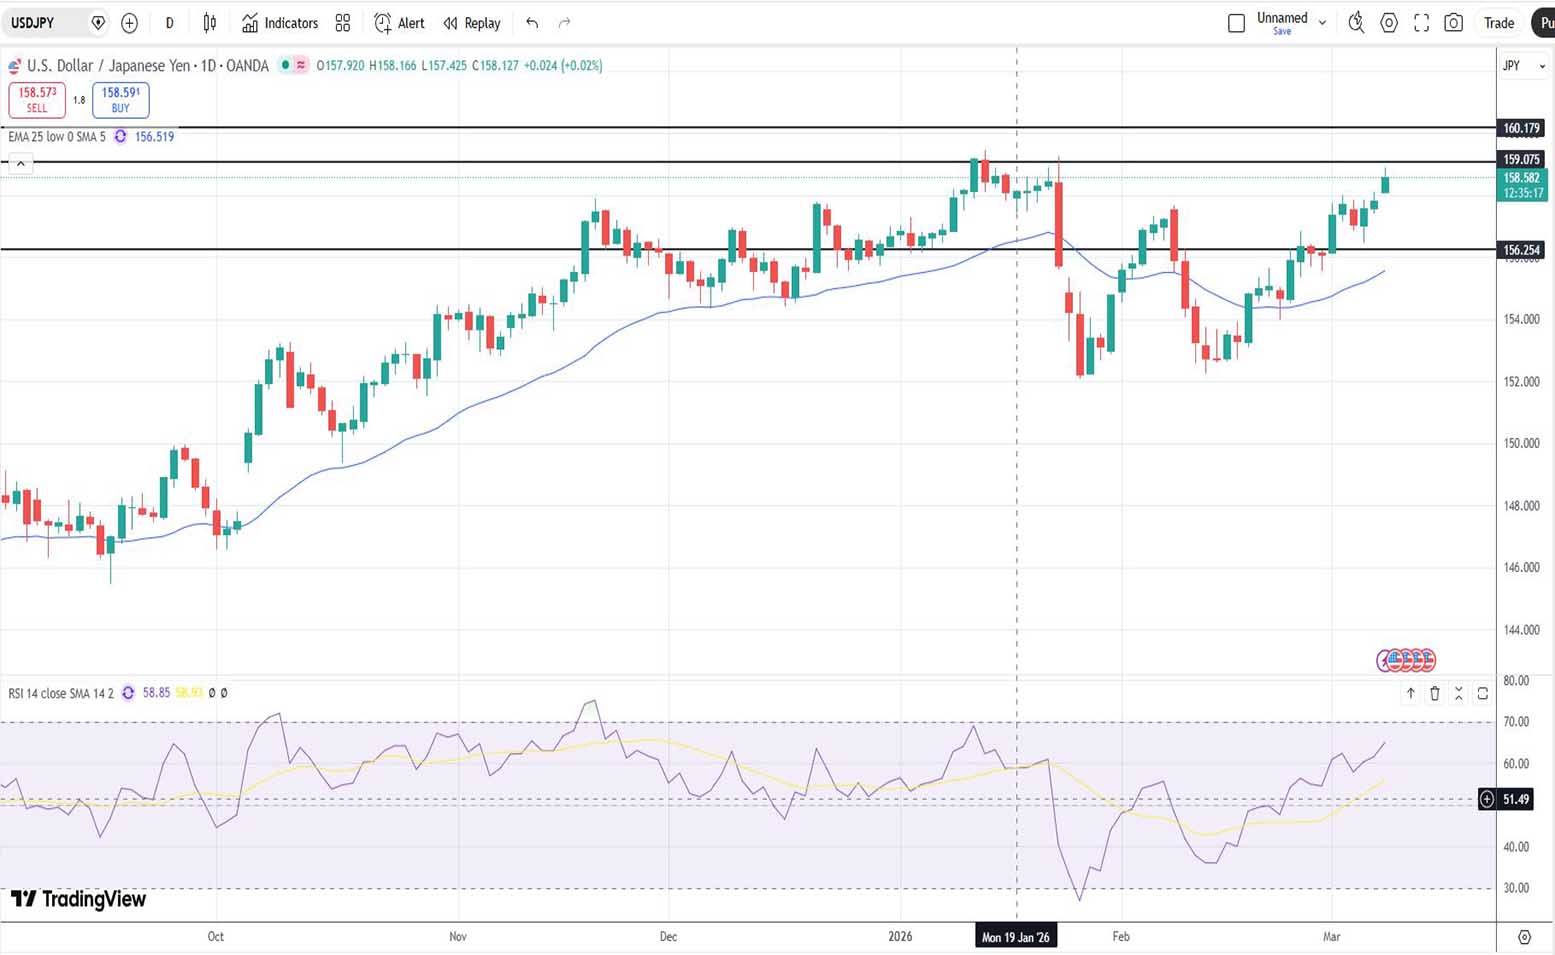The height and width of the screenshot is (955, 1555).
Task: Open the Indicators menu
Action: click(x=280, y=23)
